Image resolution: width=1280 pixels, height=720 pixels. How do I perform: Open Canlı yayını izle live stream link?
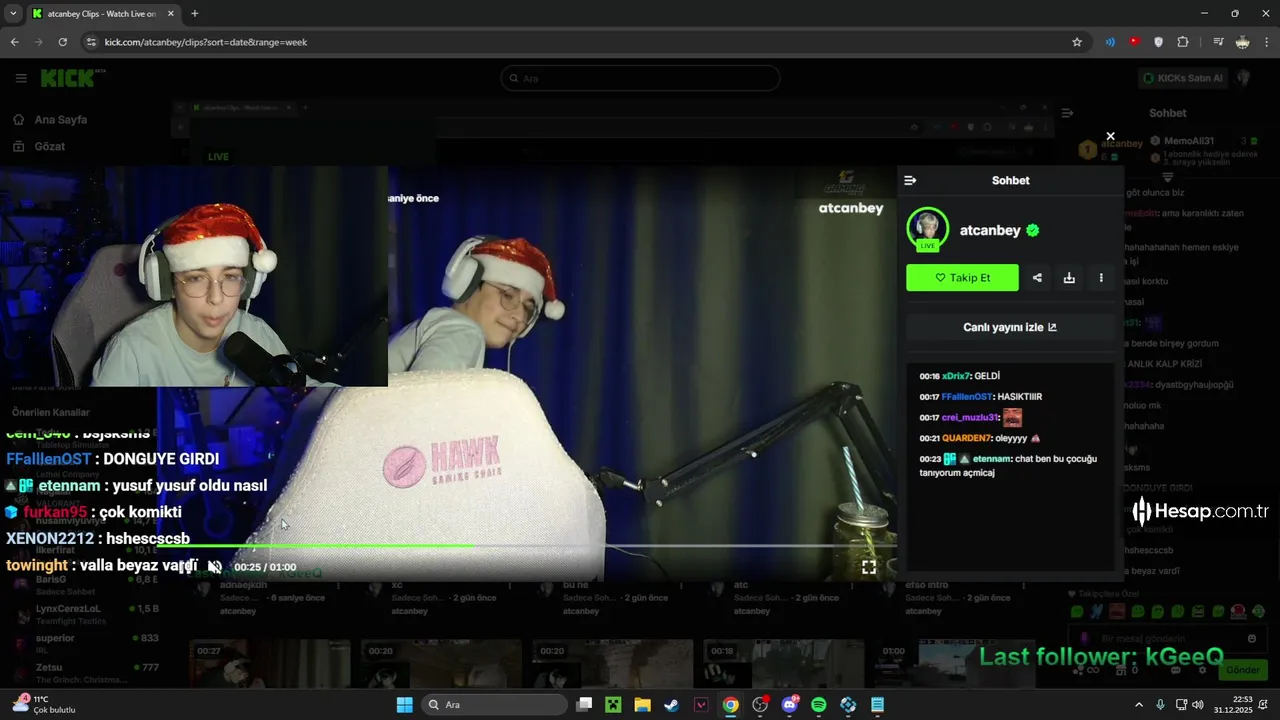point(1010,327)
